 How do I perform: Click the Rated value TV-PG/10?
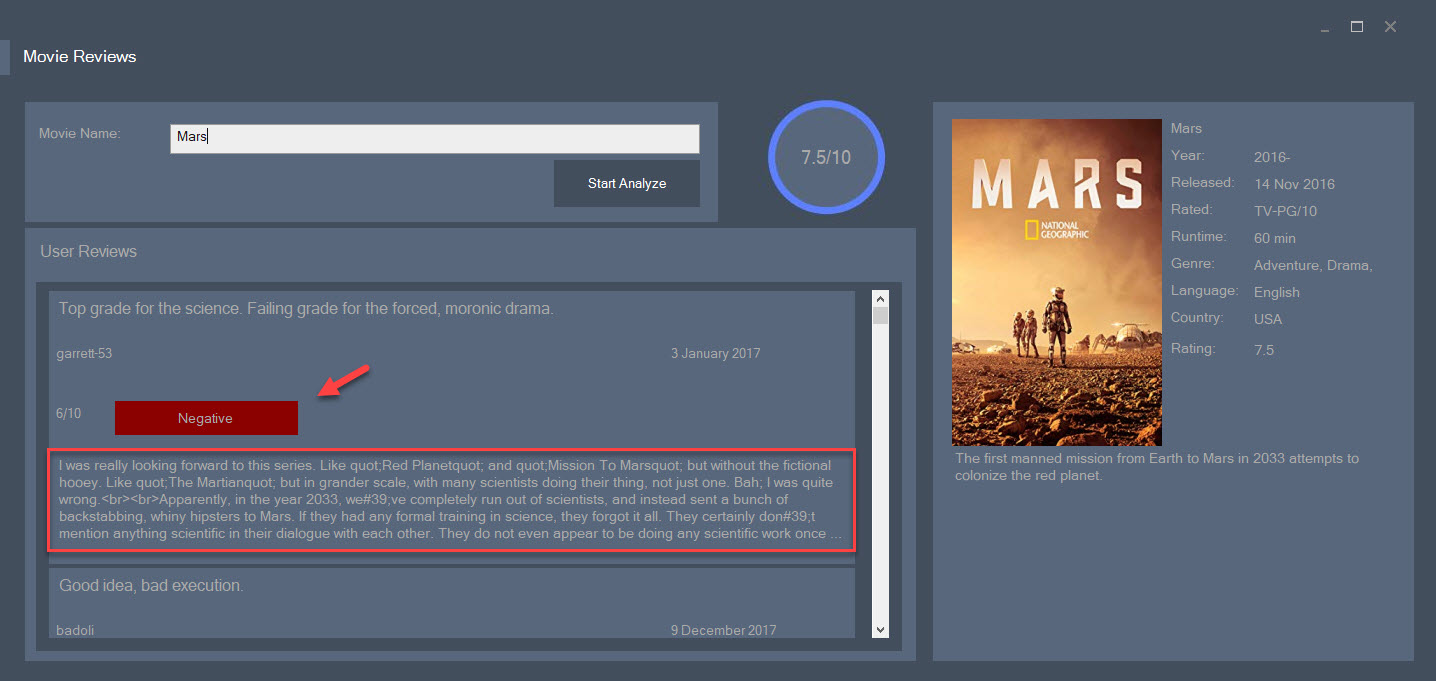click(1286, 211)
